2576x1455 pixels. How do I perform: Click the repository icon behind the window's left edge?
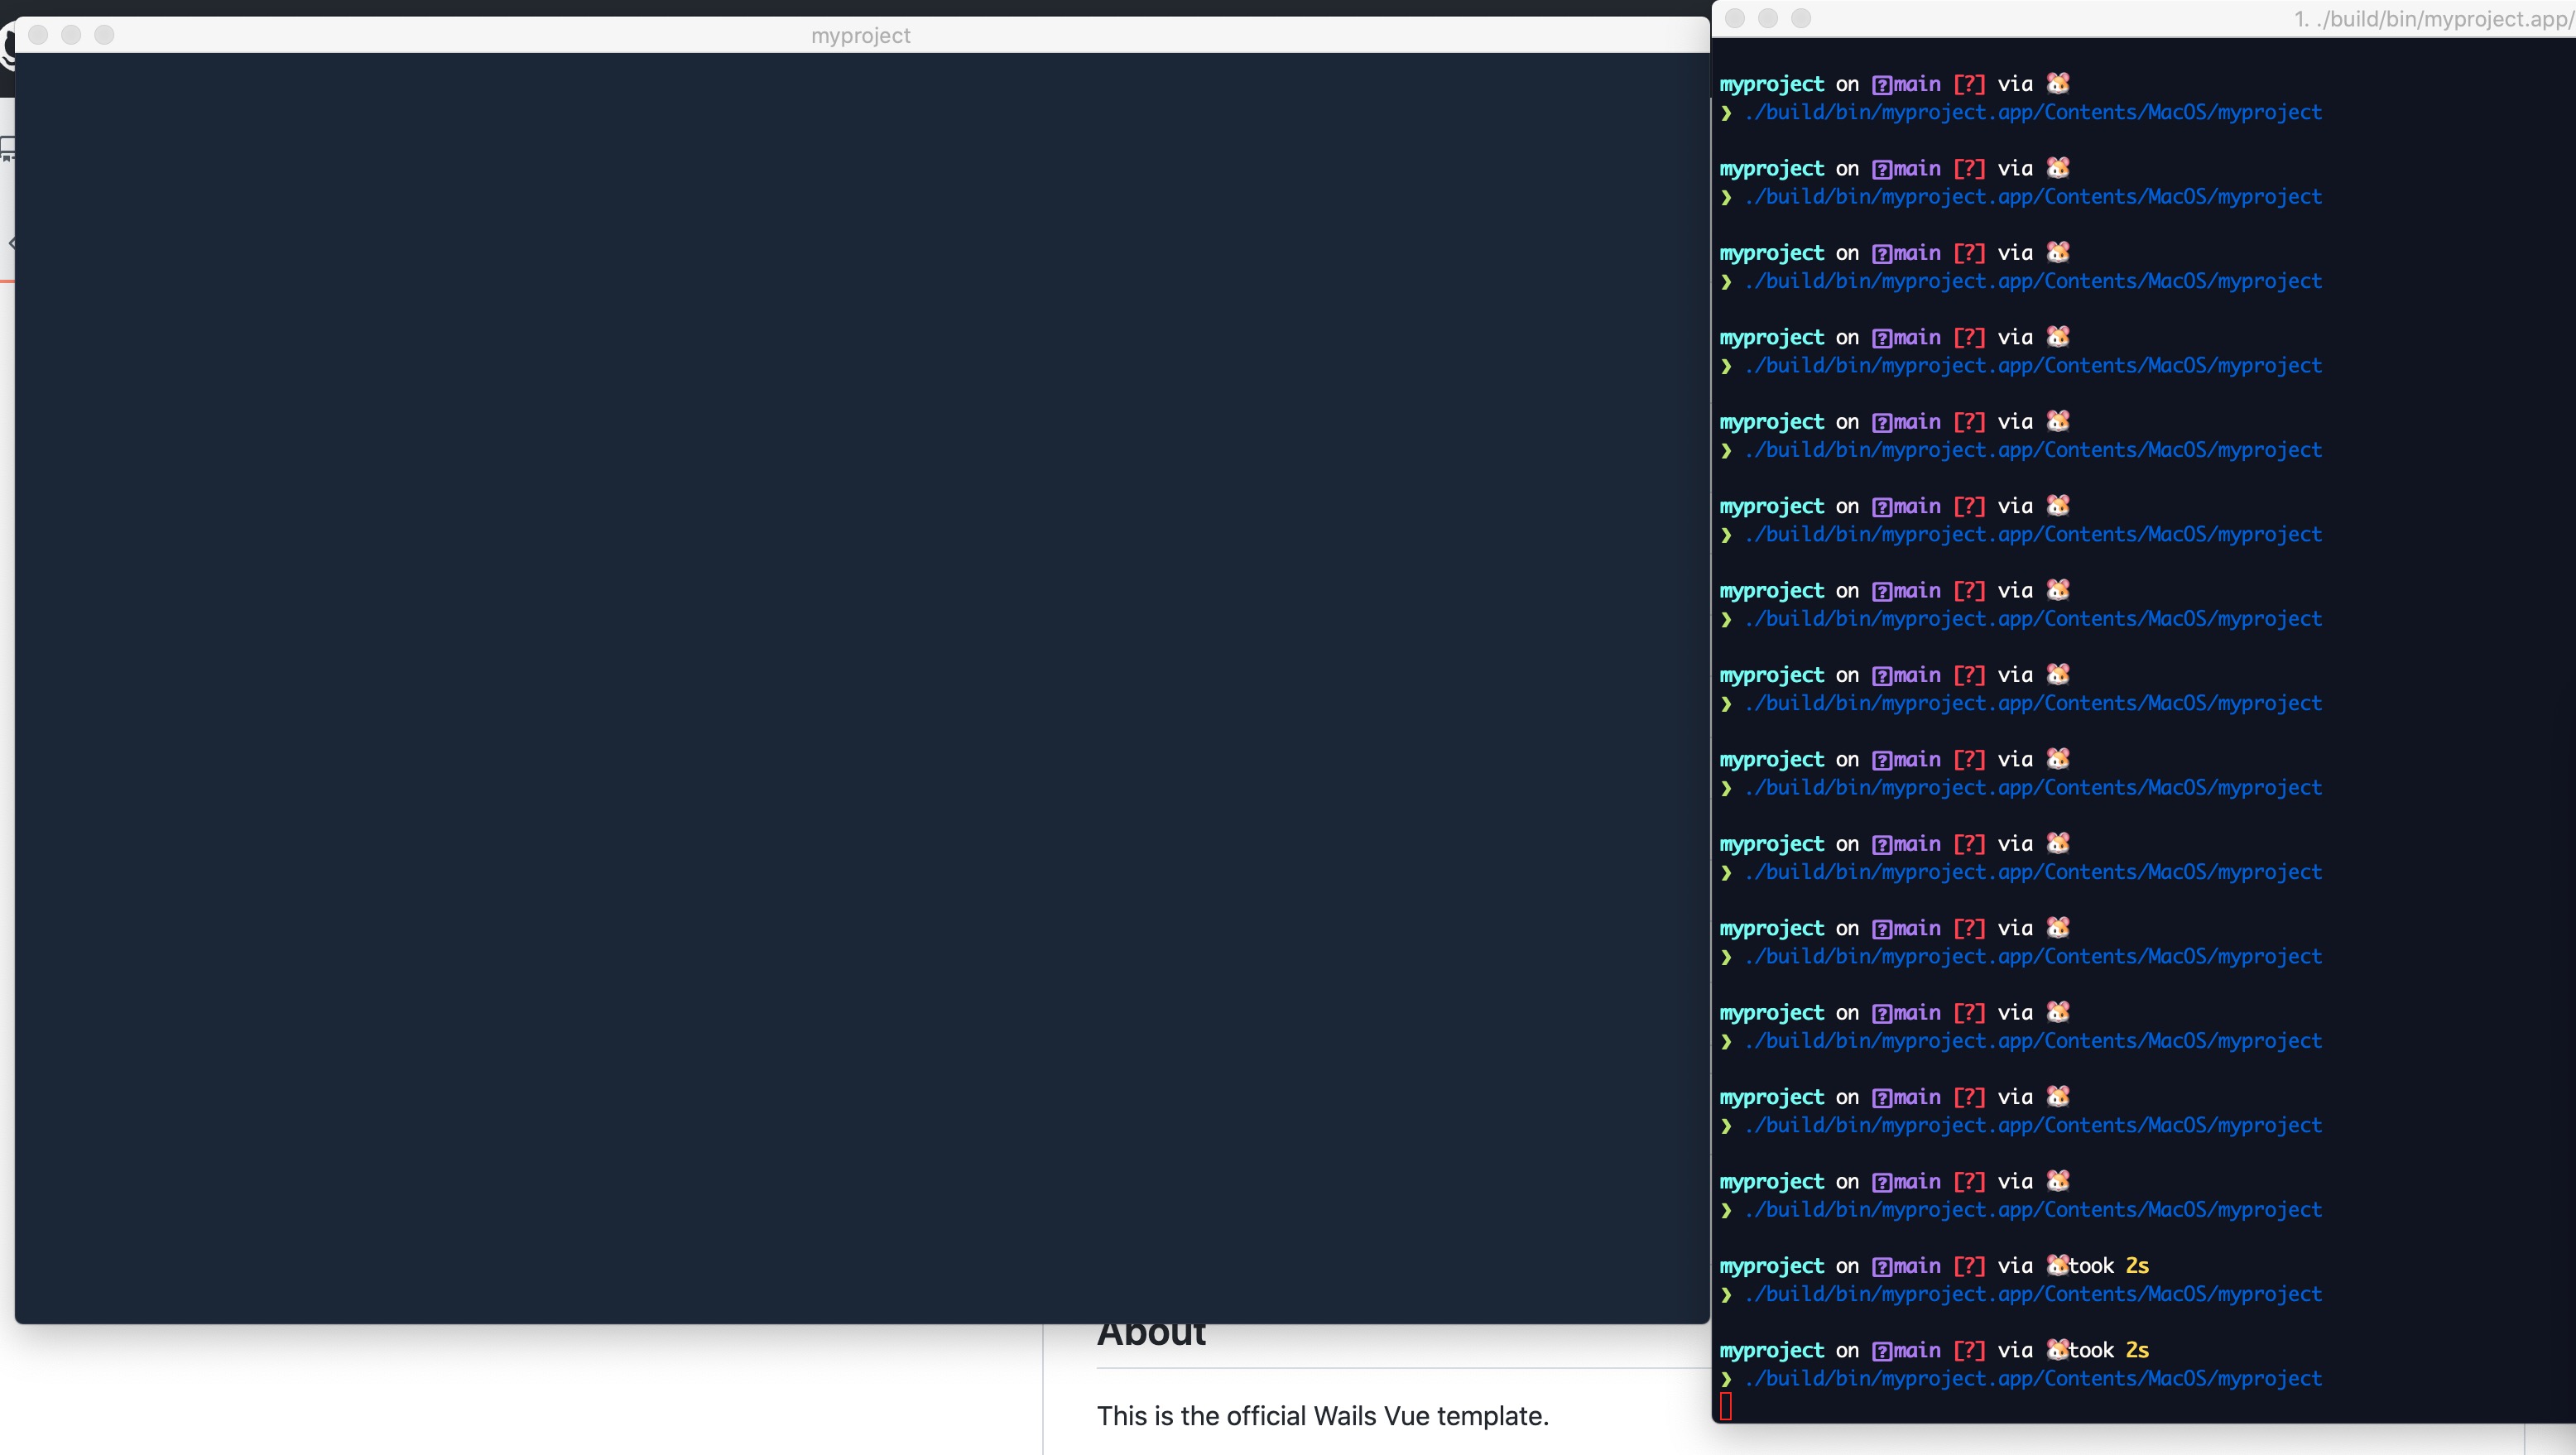(x=6, y=150)
